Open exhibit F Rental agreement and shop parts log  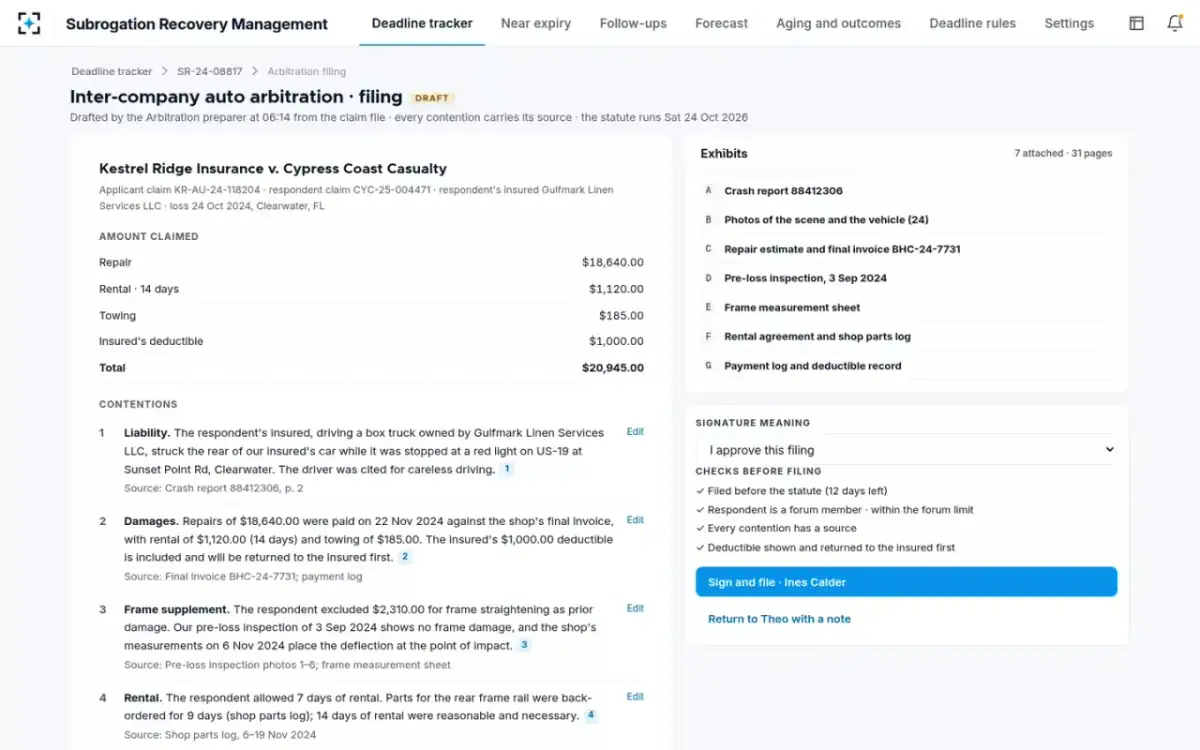(906, 337)
